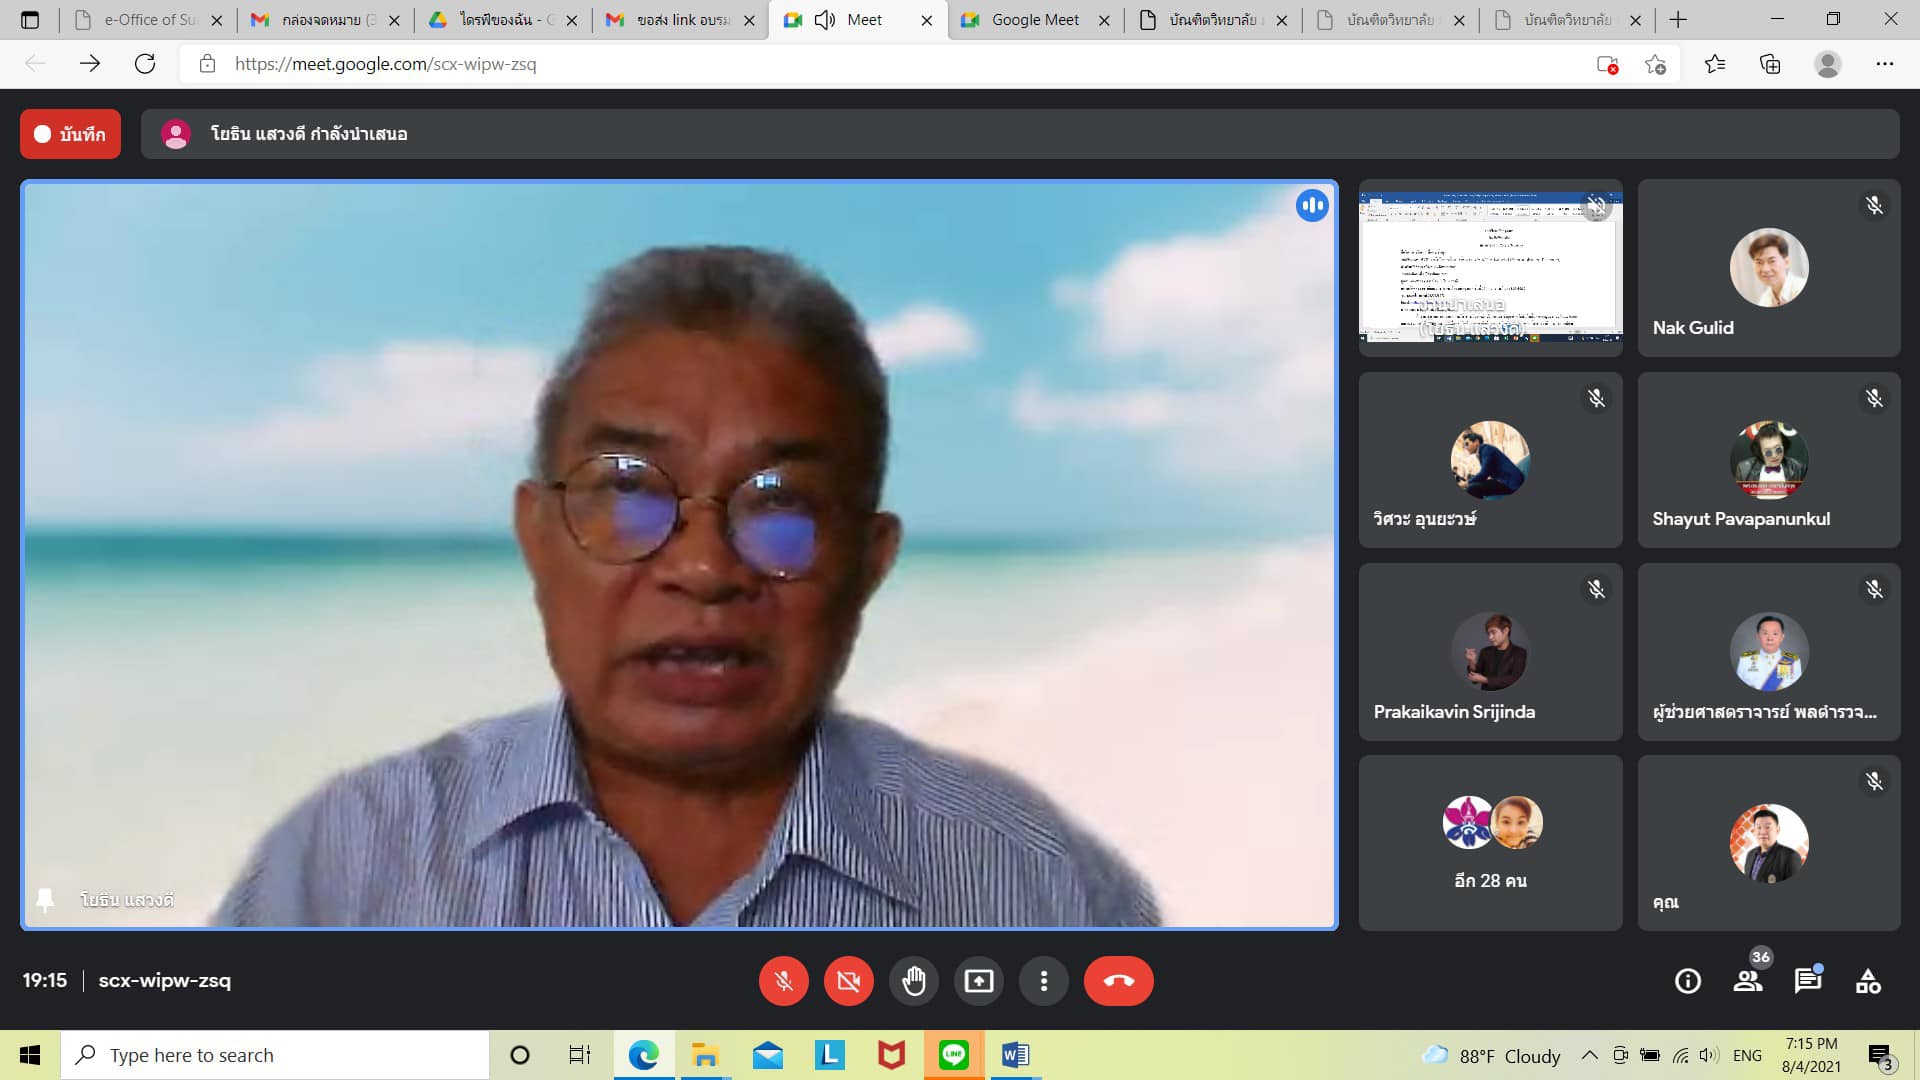Switch to the e-Office browser tab
This screenshot has height=1080, width=1920.
pos(150,20)
